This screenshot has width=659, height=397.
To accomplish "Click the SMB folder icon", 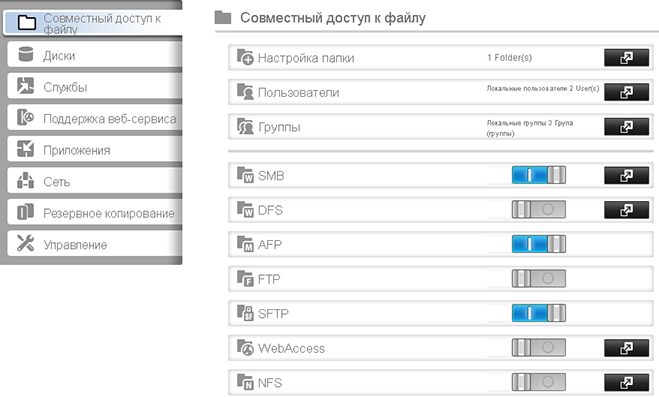I will [x=245, y=175].
